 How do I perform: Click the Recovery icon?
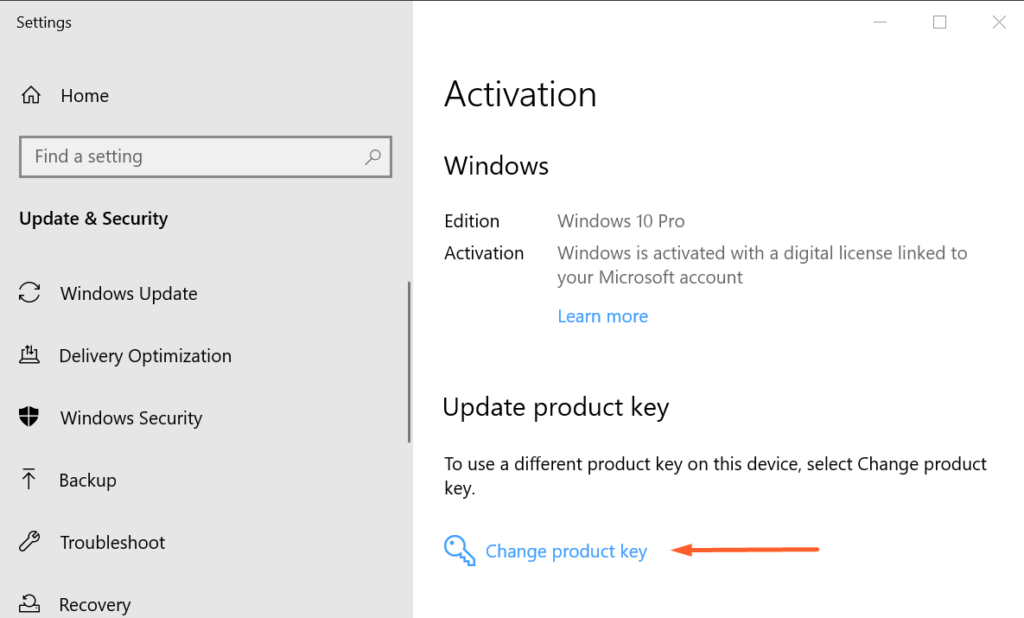[x=29, y=603]
